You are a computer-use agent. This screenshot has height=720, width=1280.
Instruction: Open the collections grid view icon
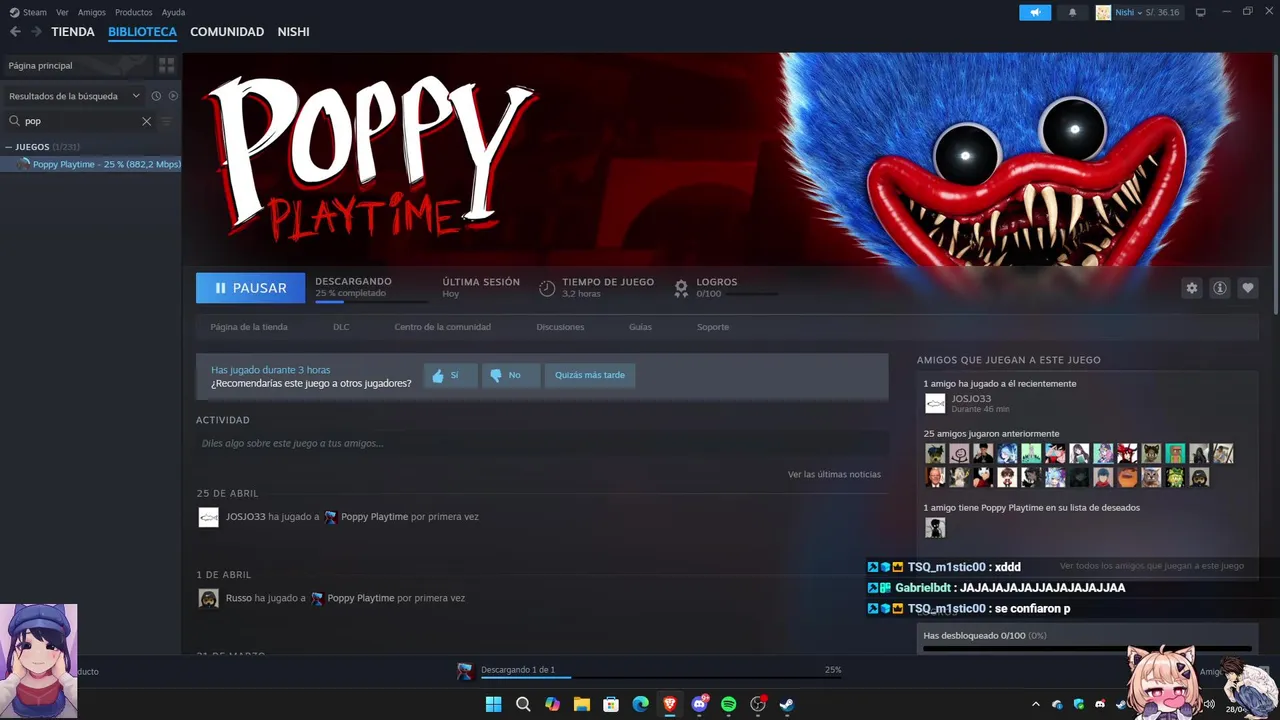[x=166, y=65]
